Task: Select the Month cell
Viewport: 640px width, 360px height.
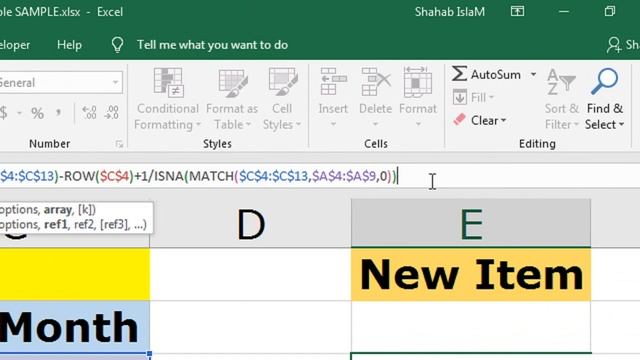Action: click(x=75, y=327)
